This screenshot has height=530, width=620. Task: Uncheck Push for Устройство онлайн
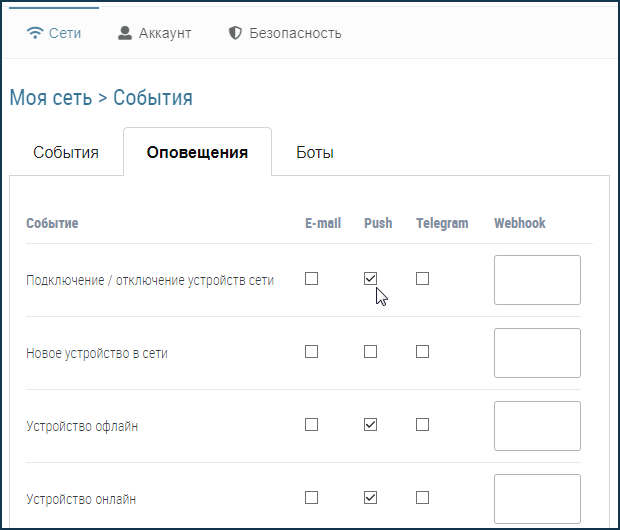point(371,497)
